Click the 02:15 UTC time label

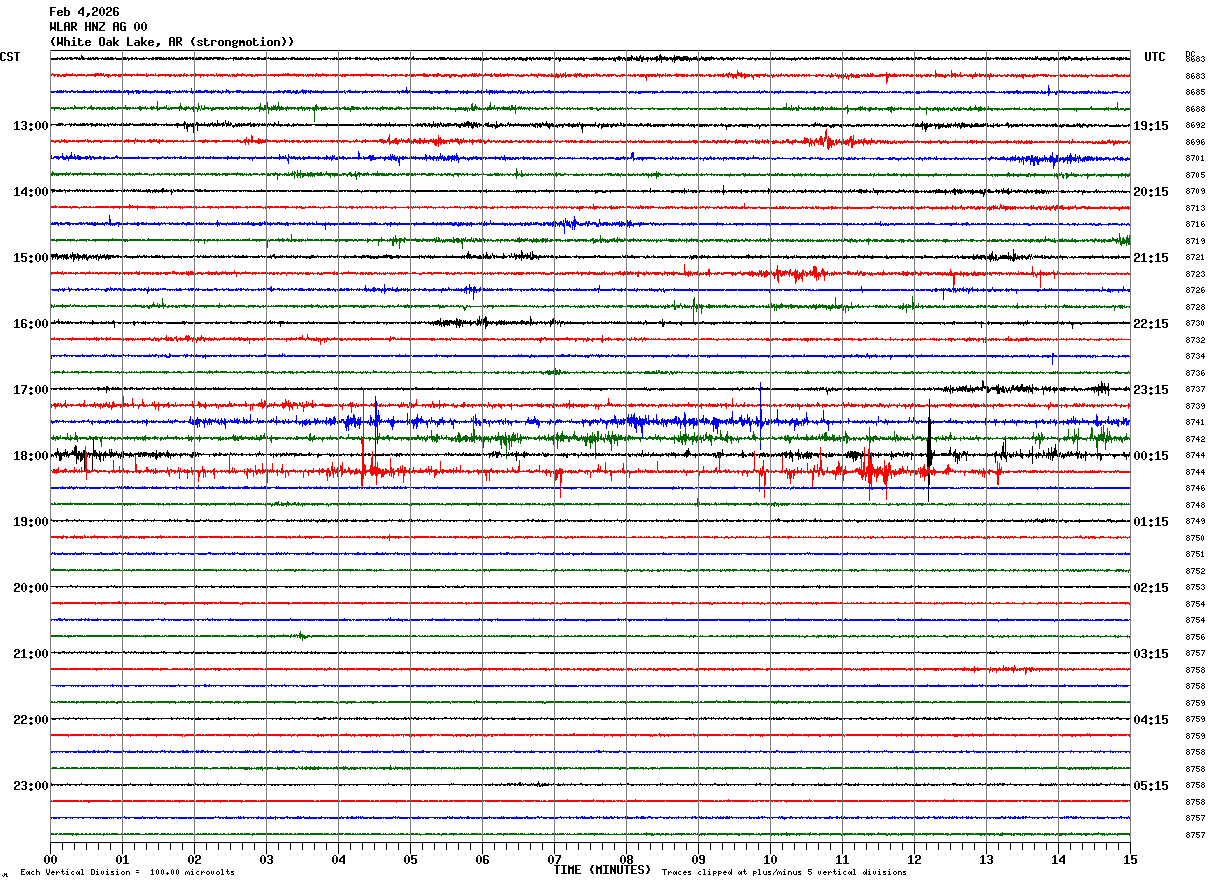[x=1151, y=588]
